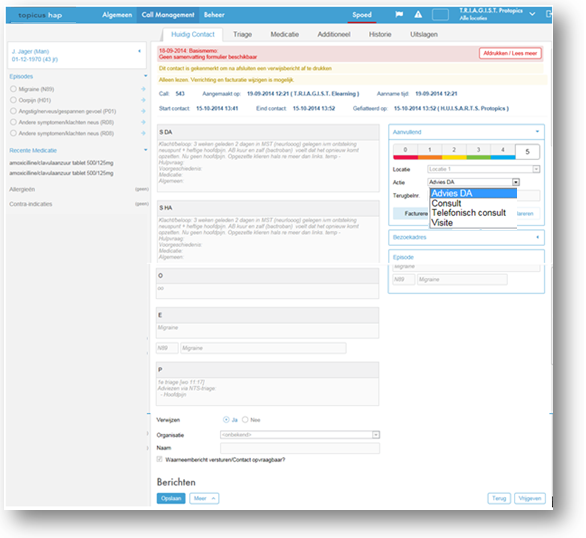This screenshot has width=586, height=538.
Task: Open the Beheer menu
Action: click(x=214, y=15)
